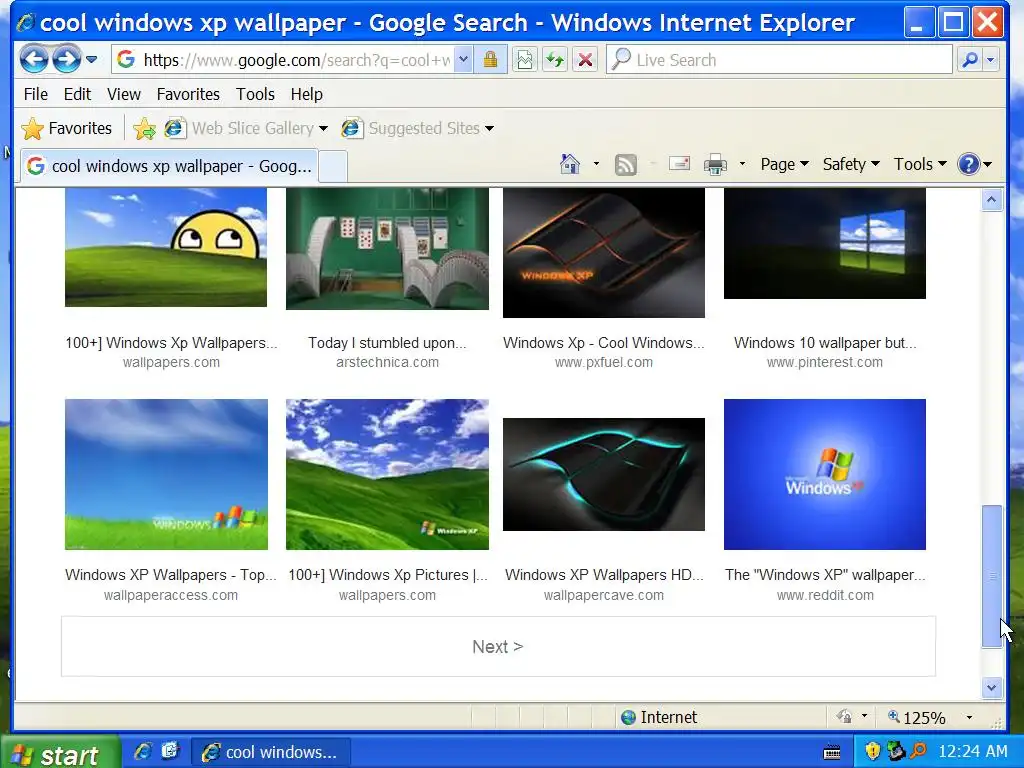1024x768 pixels.
Task: Click the RSS feeds icon
Action: (x=626, y=165)
